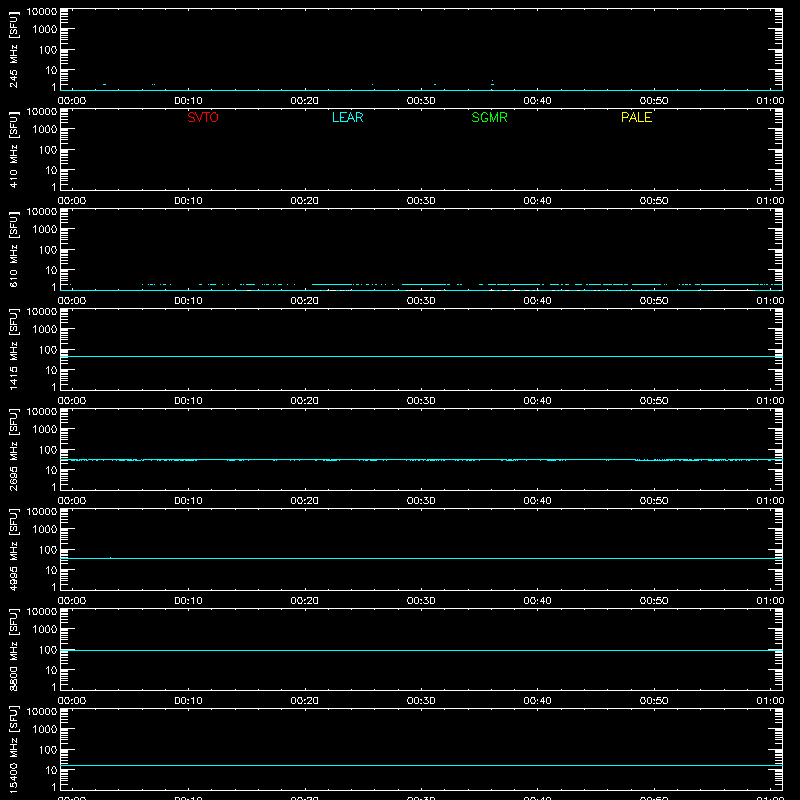Viewport: 800px width, 800px height.
Task: Select the 1415 MHz [SFU] axis title
Action: coord(13,350)
